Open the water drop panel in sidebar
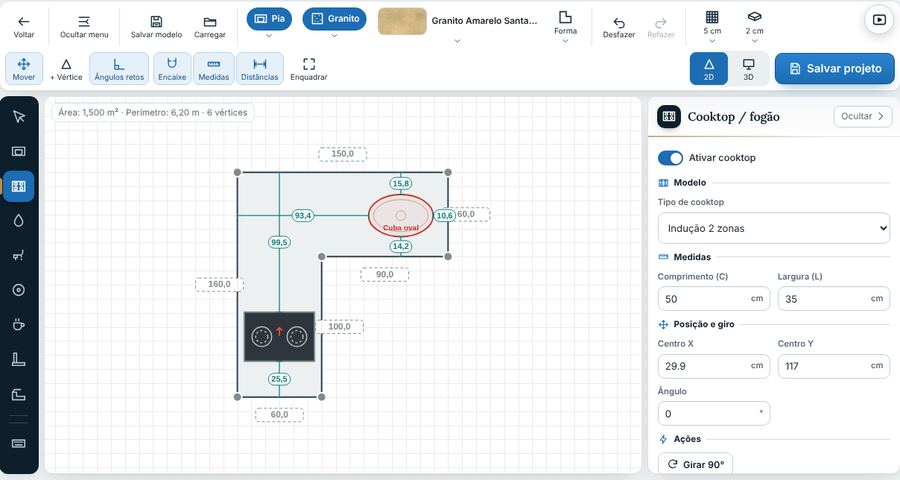This screenshot has height=480, width=900. point(19,220)
